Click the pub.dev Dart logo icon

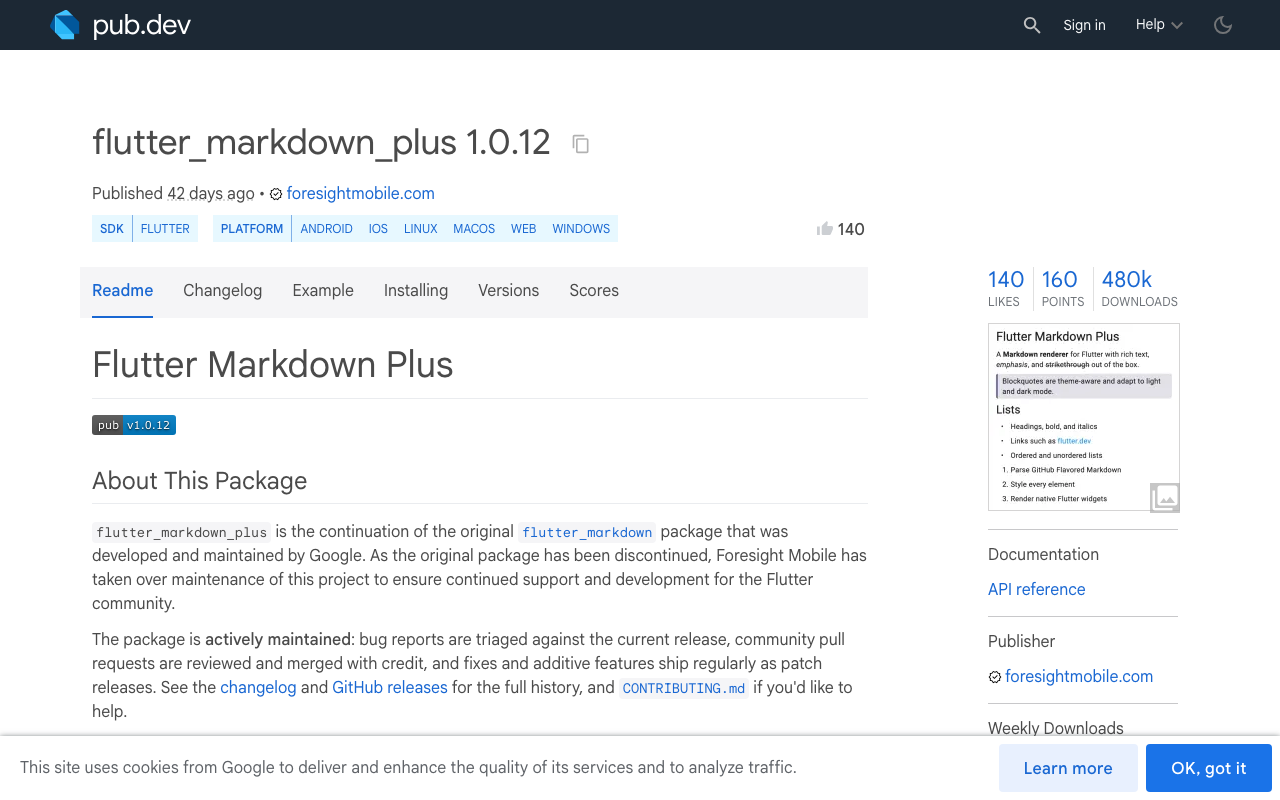pyautogui.click(x=65, y=25)
